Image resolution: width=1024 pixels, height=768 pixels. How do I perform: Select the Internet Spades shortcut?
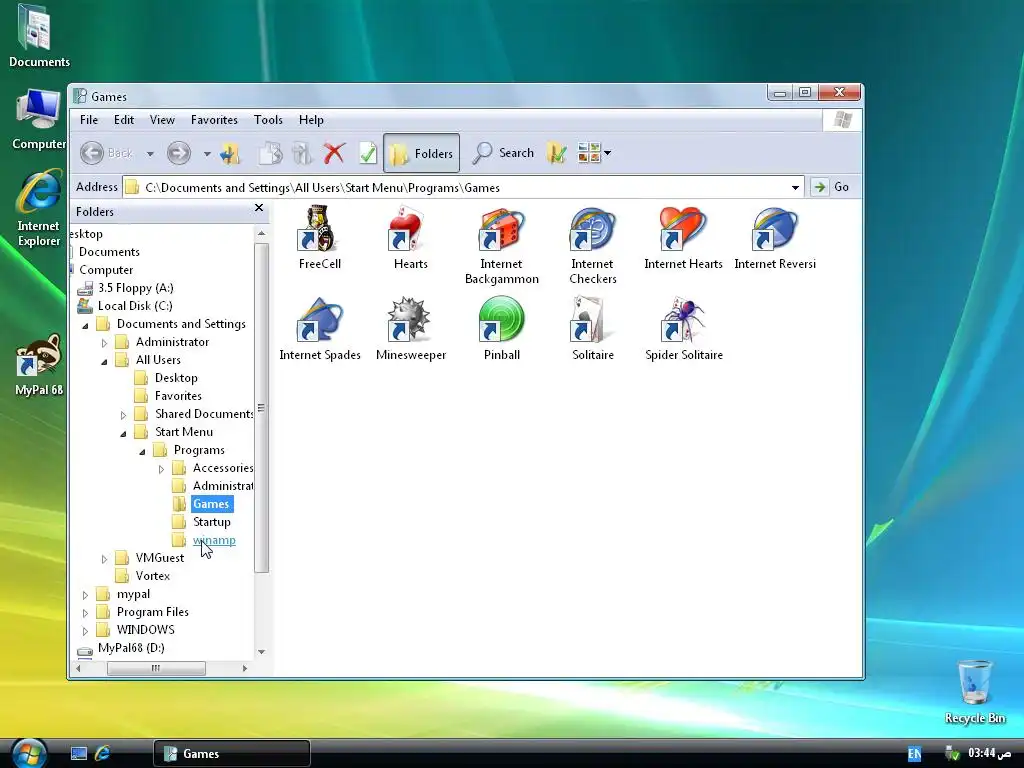click(319, 329)
